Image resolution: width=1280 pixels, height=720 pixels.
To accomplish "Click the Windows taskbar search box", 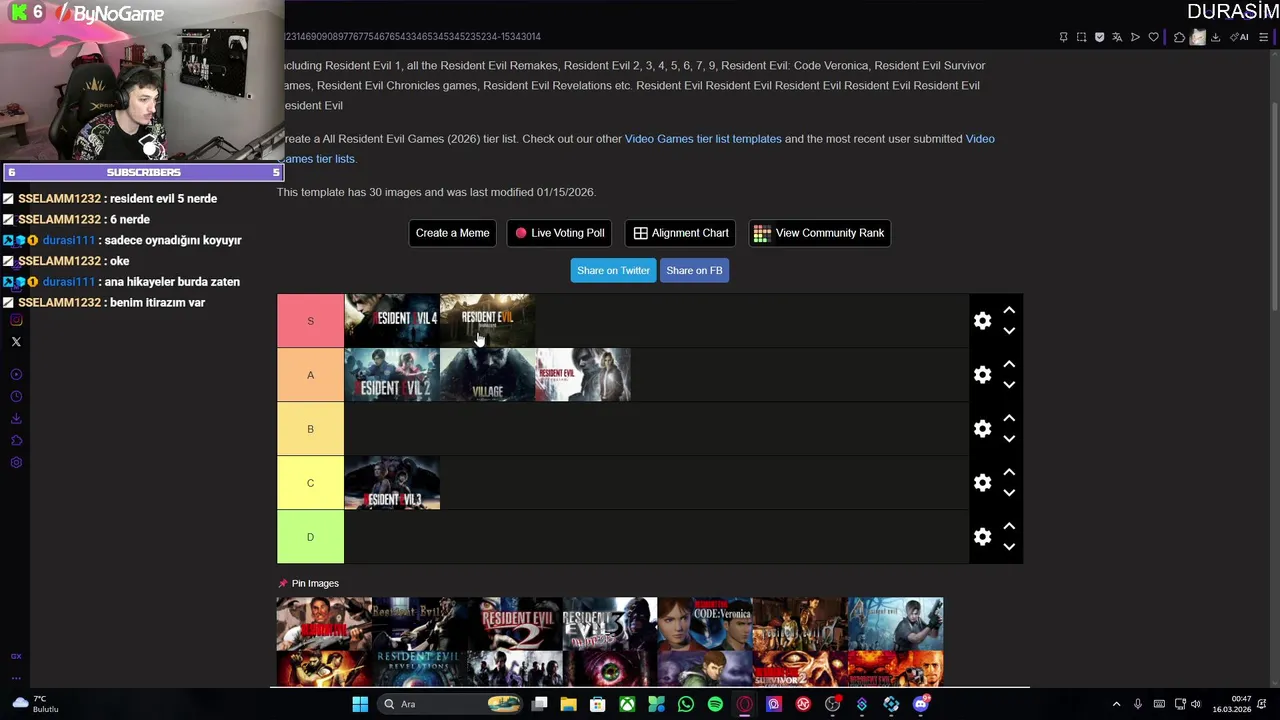I will [450, 704].
